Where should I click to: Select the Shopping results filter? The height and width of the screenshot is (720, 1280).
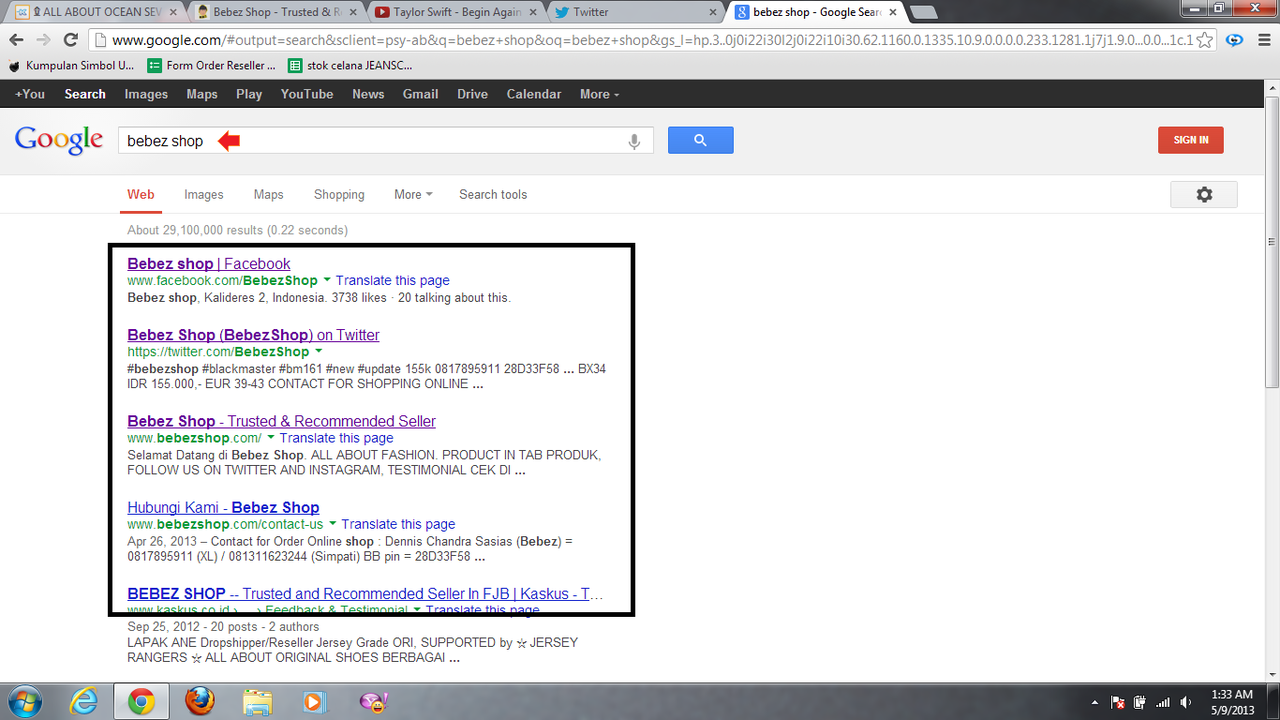click(339, 195)
